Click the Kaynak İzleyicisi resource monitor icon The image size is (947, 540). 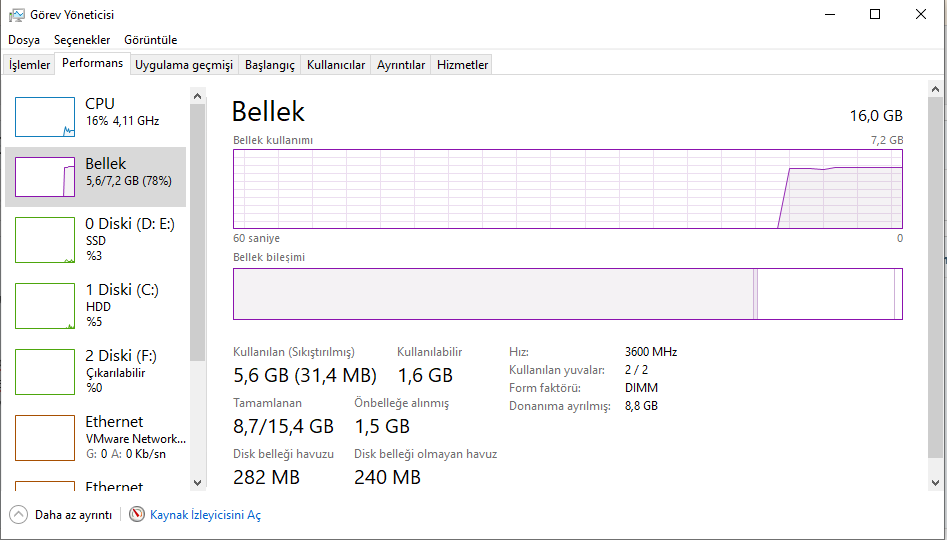[138, 515]
